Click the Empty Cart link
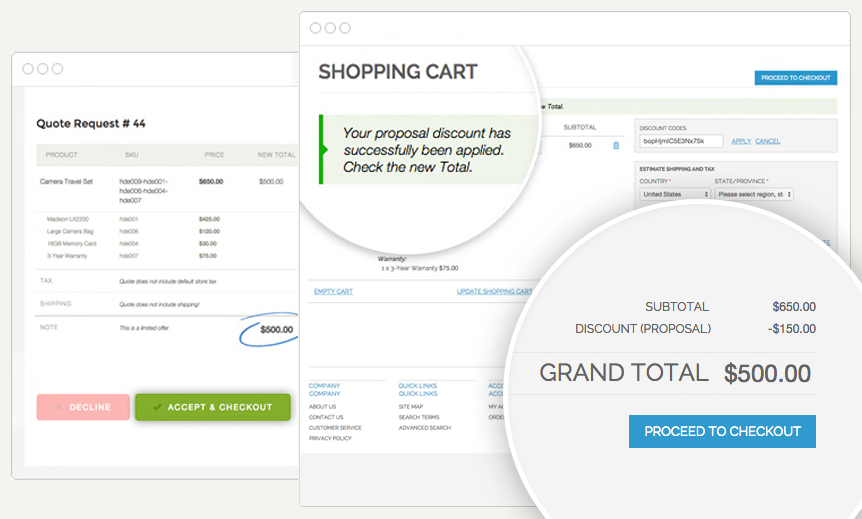Viewport: 862px width, 519px height. coord(333,291)
